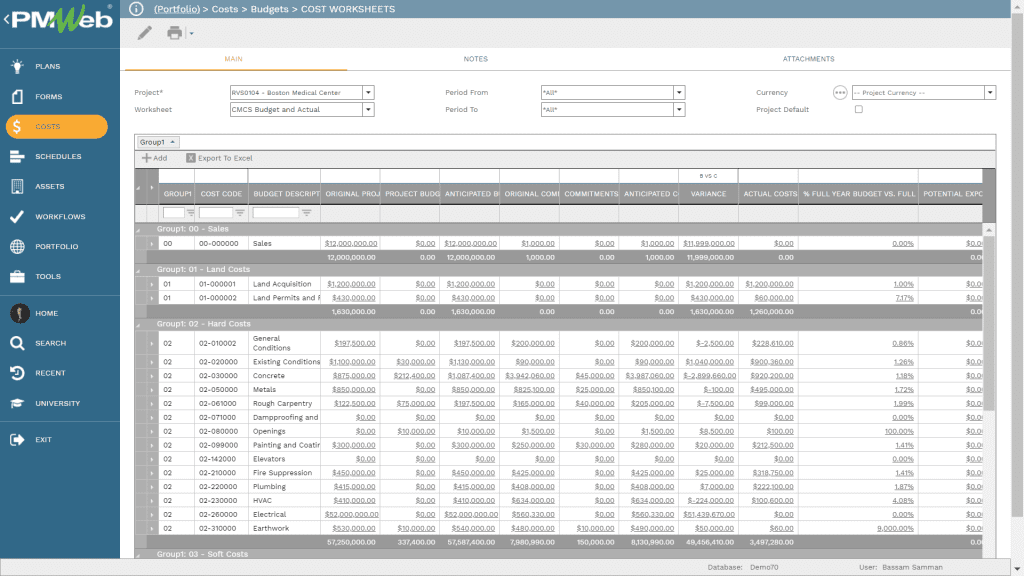This screenshot has width=1024, height=576.
Task: Click the PMWeb logo
Action: (62, 20)
